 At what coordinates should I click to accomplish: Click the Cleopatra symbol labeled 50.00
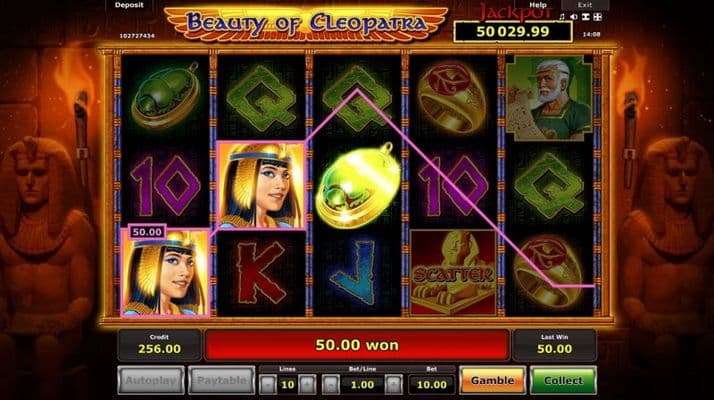point(165,272)
